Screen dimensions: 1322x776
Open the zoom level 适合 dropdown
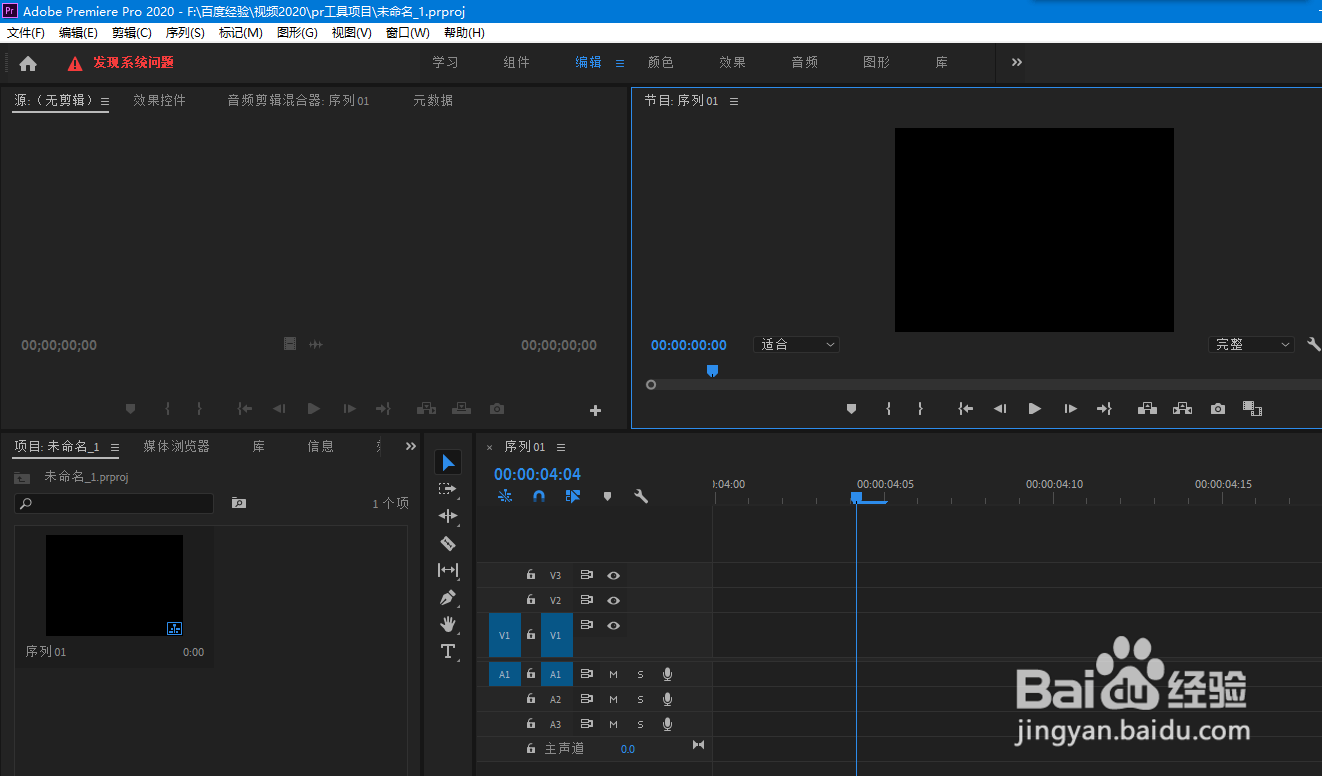coord(796,344)
